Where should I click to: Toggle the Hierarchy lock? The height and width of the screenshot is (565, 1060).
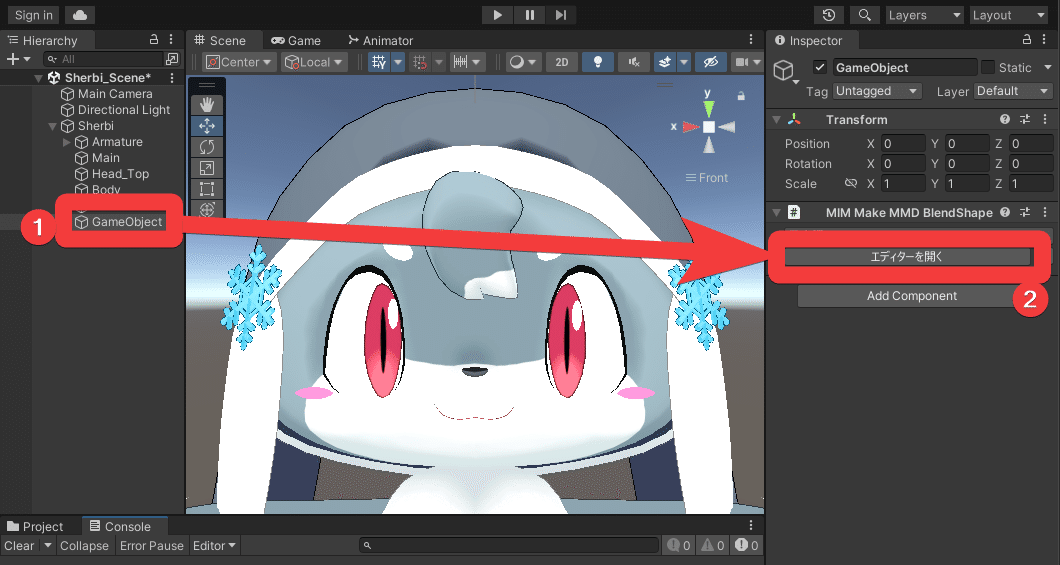(x=153, y=39)
